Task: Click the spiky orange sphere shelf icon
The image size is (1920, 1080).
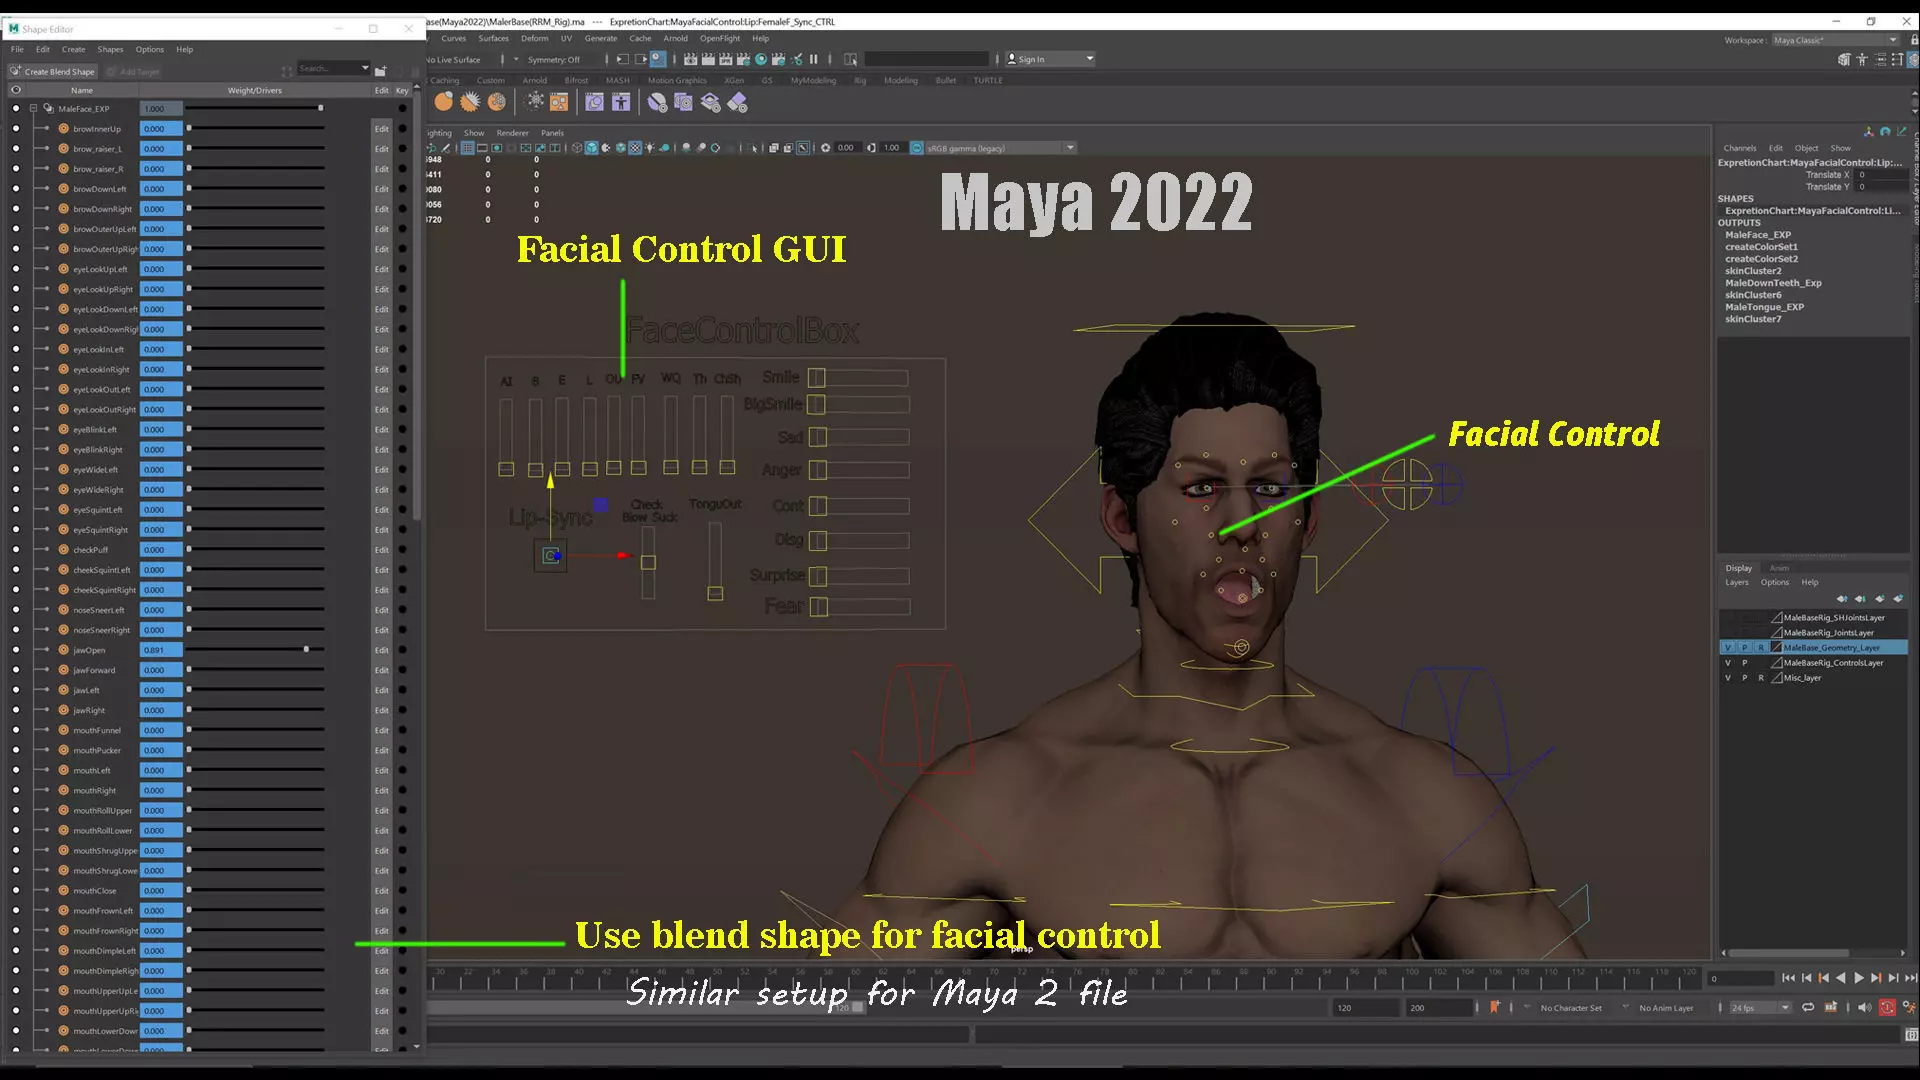Action: pyautogui.click(x=470, y=102)
